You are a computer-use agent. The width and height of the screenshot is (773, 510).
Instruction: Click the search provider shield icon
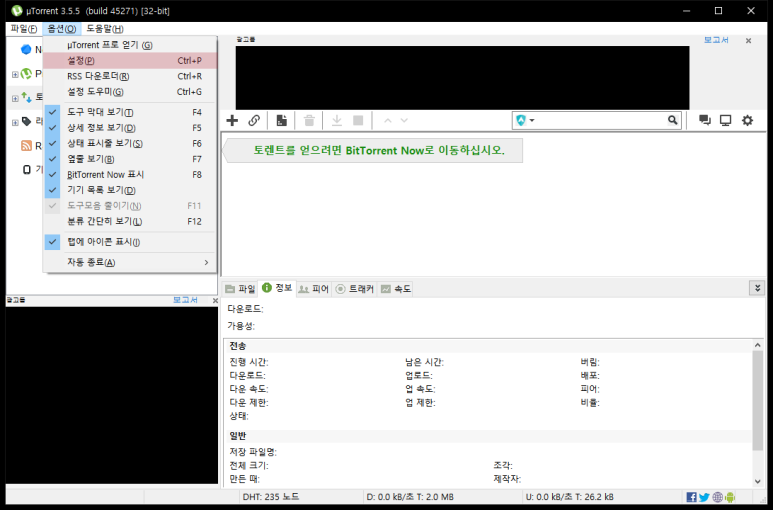click(521, 120)
